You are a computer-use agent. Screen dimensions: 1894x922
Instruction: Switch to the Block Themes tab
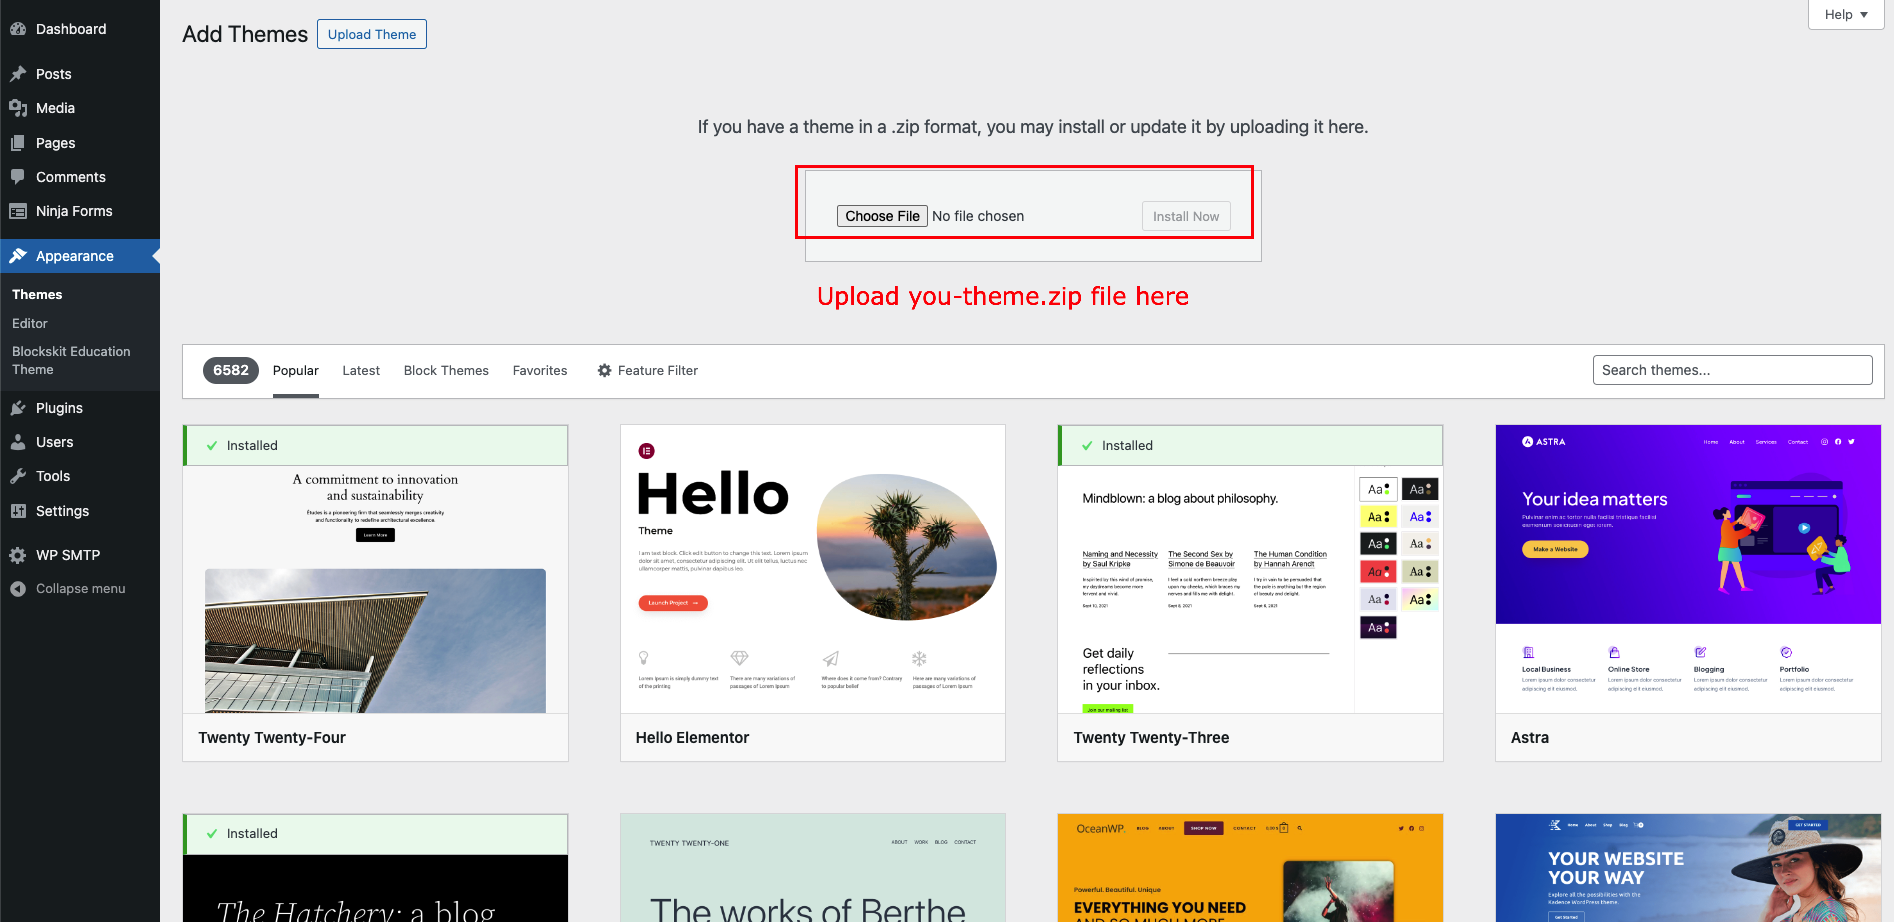coord(446,371)
